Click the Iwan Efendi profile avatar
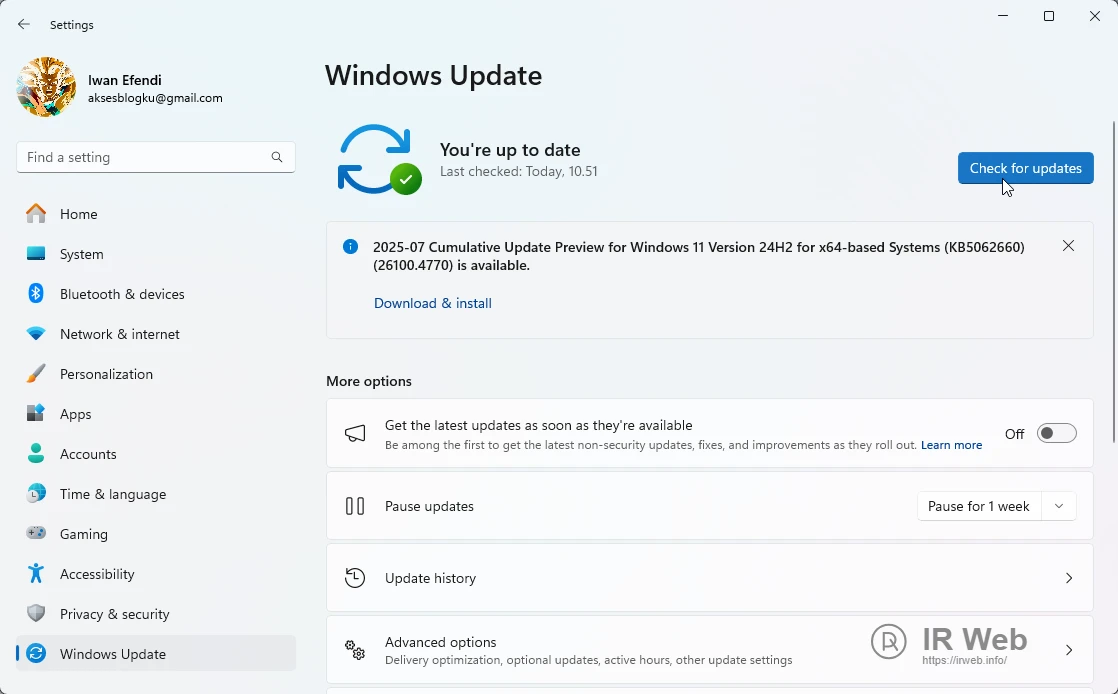The width and height of the screenshot is (1118, 694). pyautogui.click(x=46, y=87)
